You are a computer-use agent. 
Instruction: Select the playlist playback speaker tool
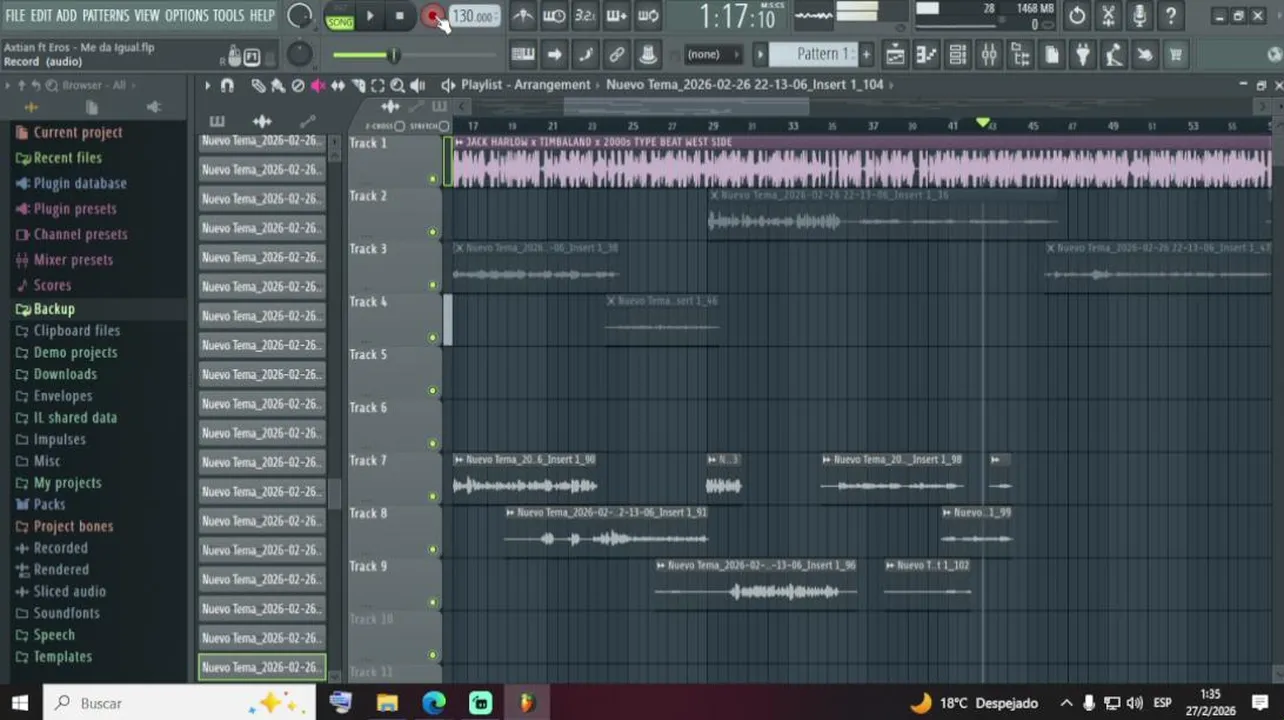click(418, 86)
